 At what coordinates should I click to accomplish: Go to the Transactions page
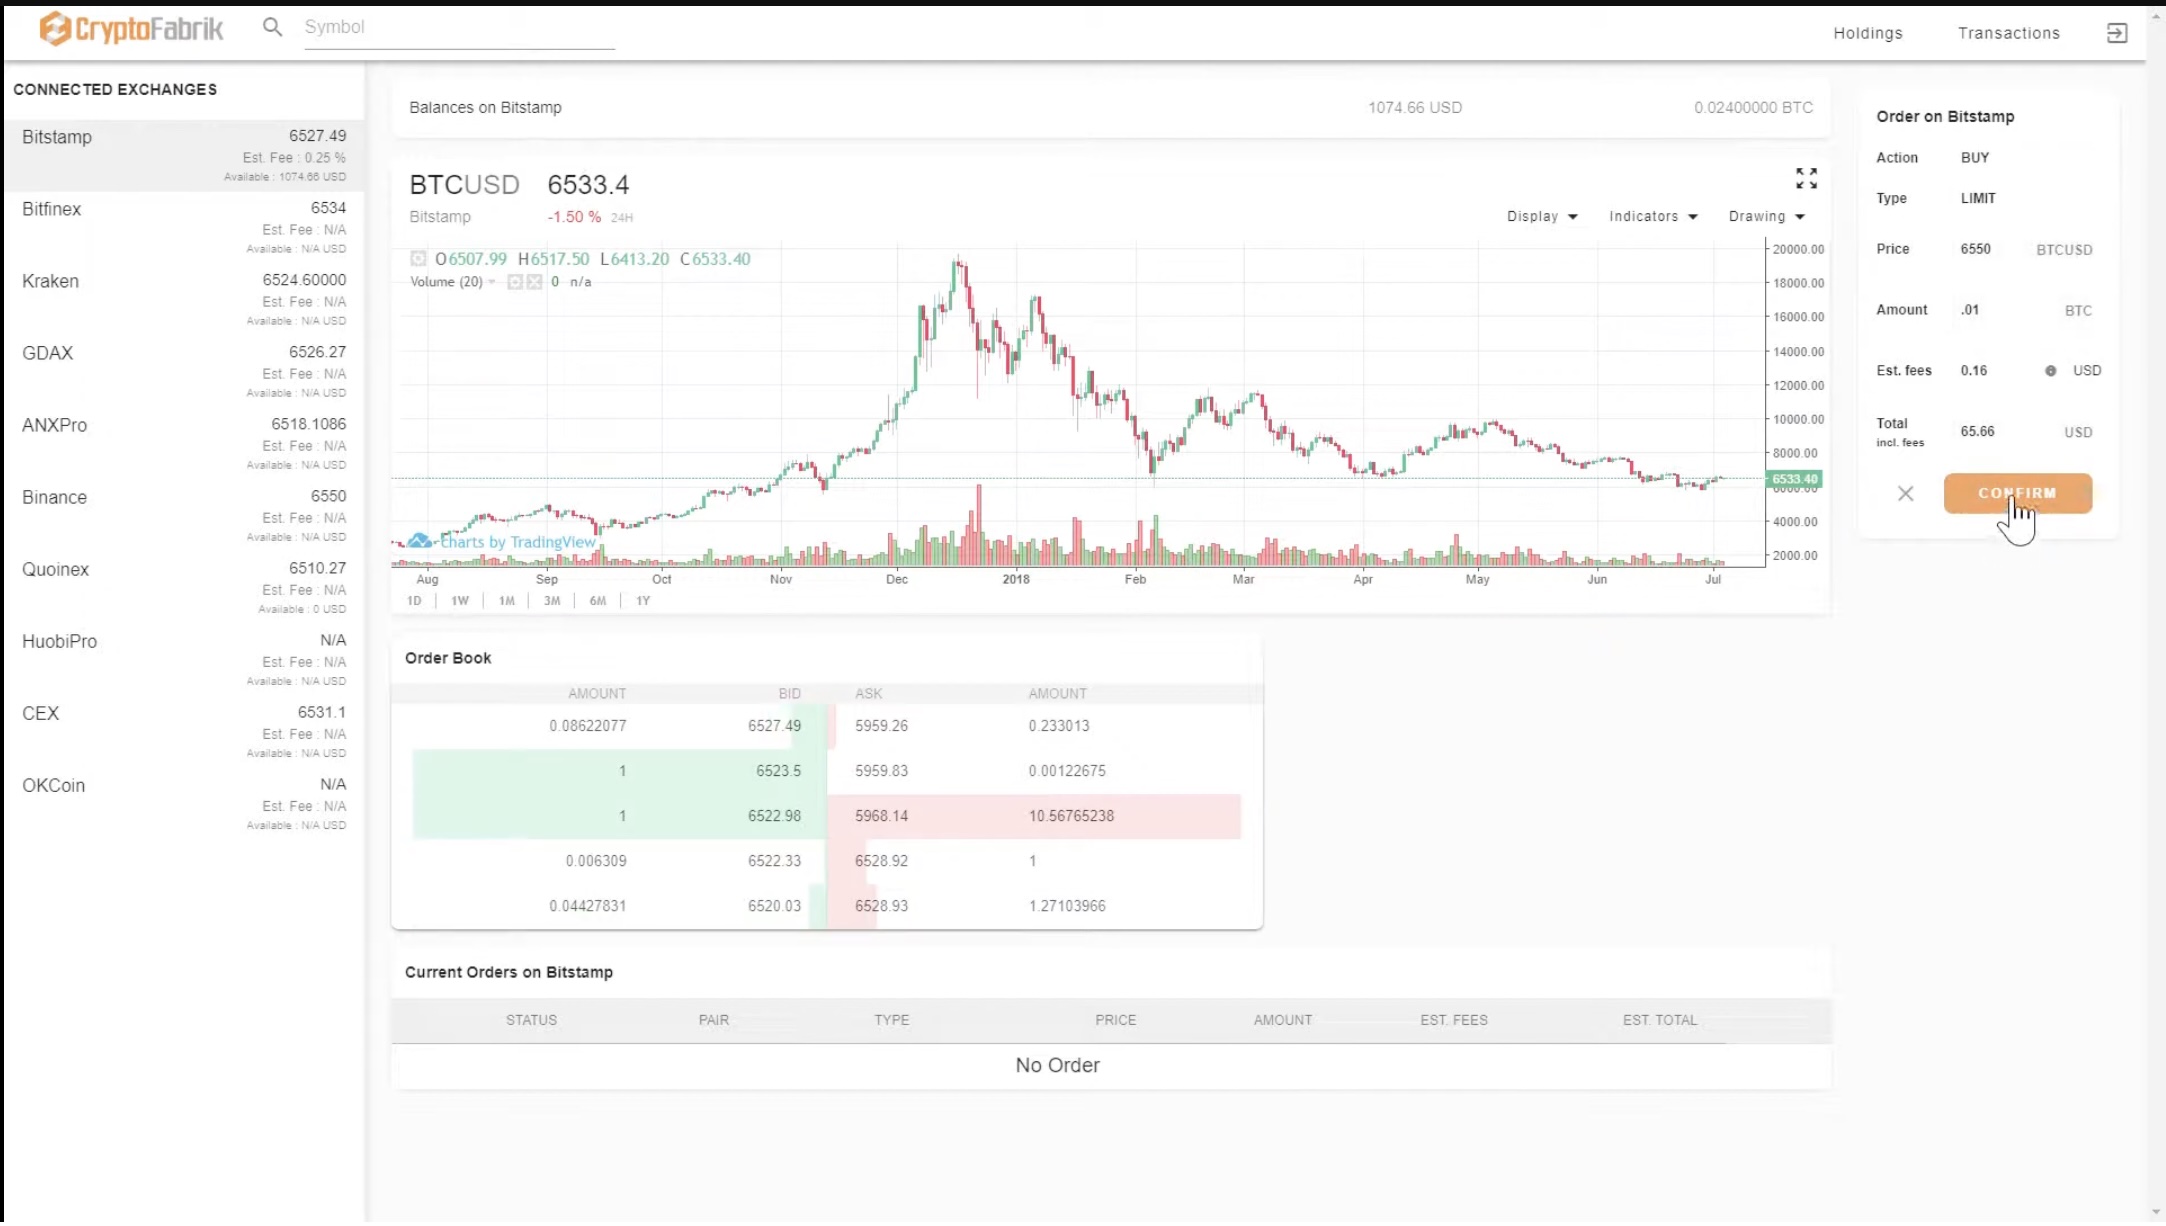[2007, 33]
